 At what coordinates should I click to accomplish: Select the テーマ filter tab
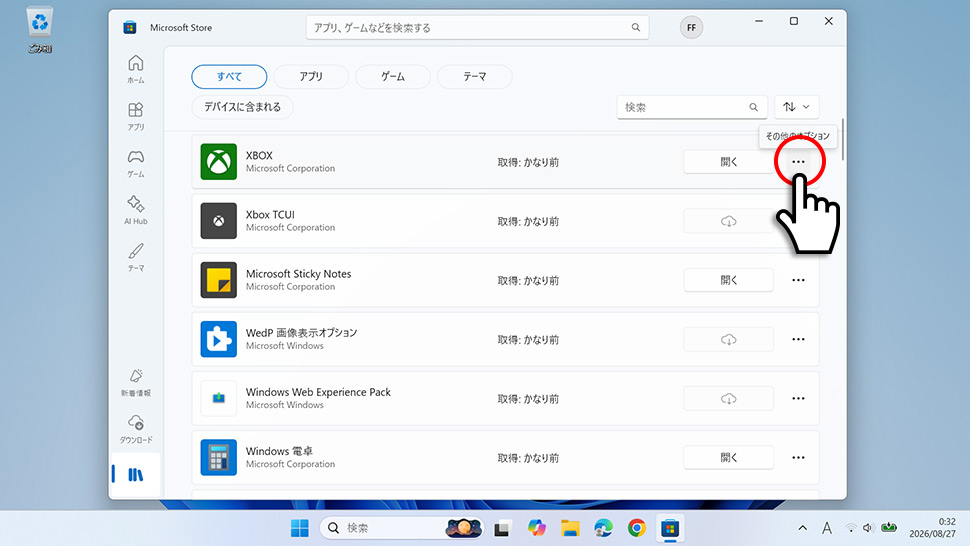coord(474,77)
